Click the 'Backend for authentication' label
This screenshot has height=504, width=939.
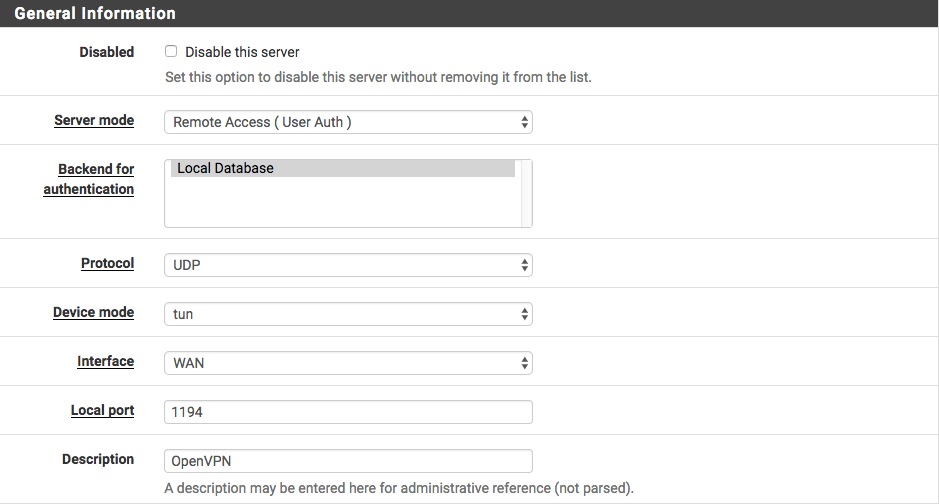coord(89,179)
